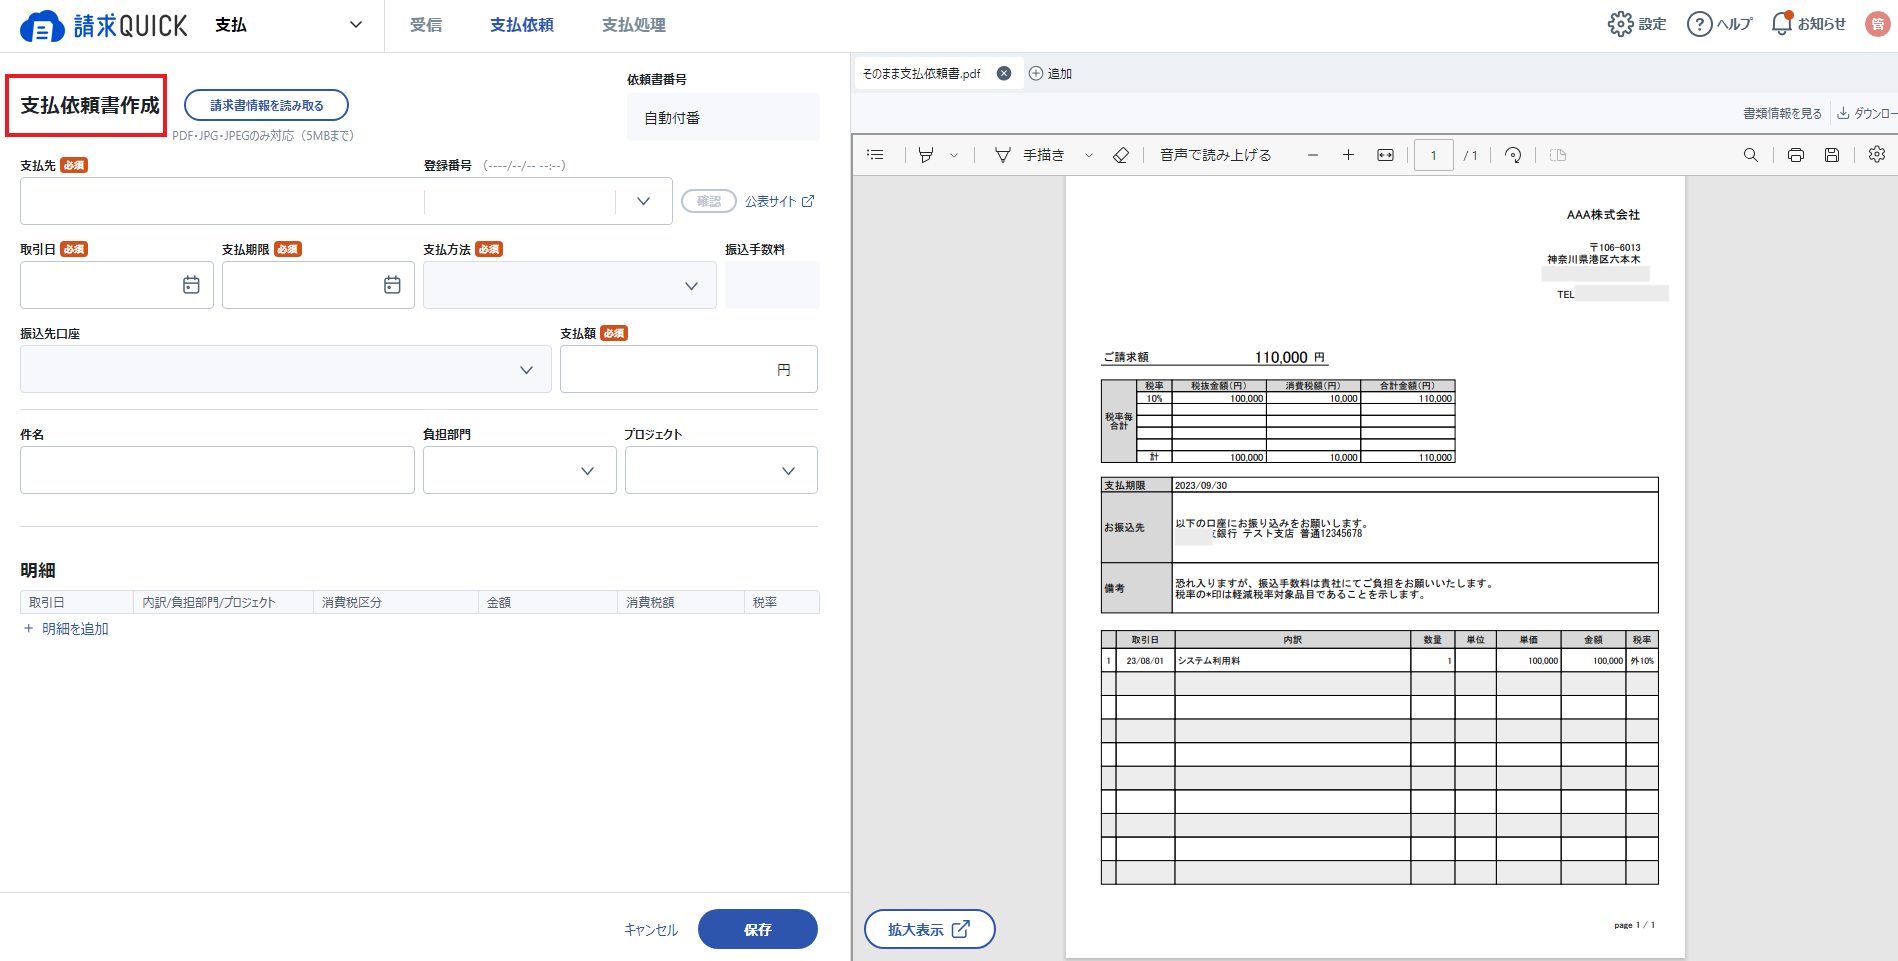Select the eraser tool in PDF toolbar
This screenshot has width=1898, height=961.
[x=1121, y=155]
